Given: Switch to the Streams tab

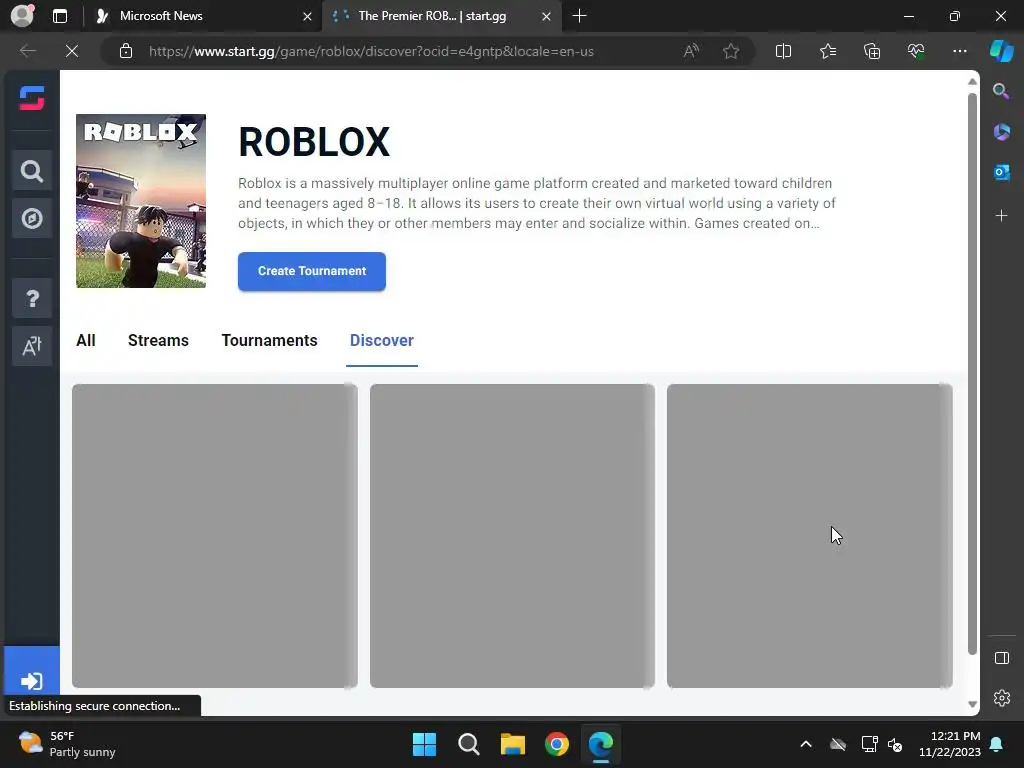Looking at the screenshot, I should click(x=158, y=340).
